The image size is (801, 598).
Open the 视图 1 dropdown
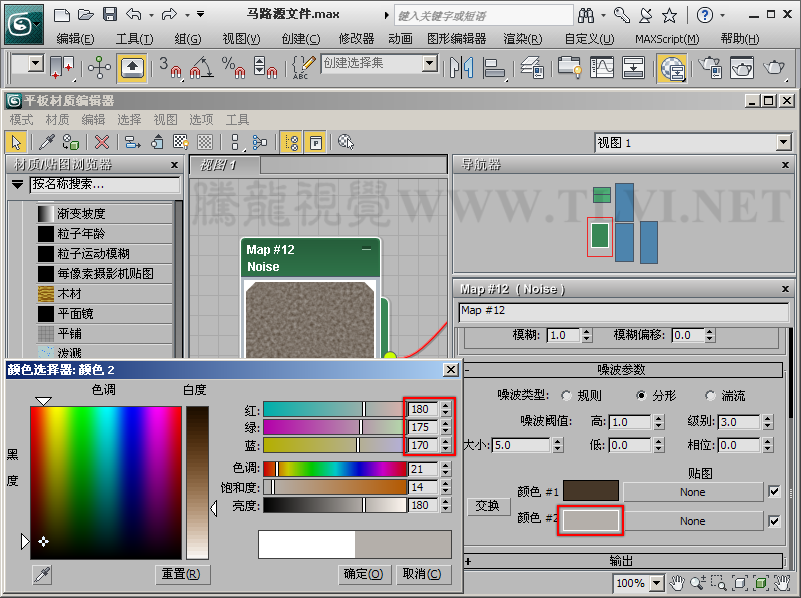click(x=784, y=142)
